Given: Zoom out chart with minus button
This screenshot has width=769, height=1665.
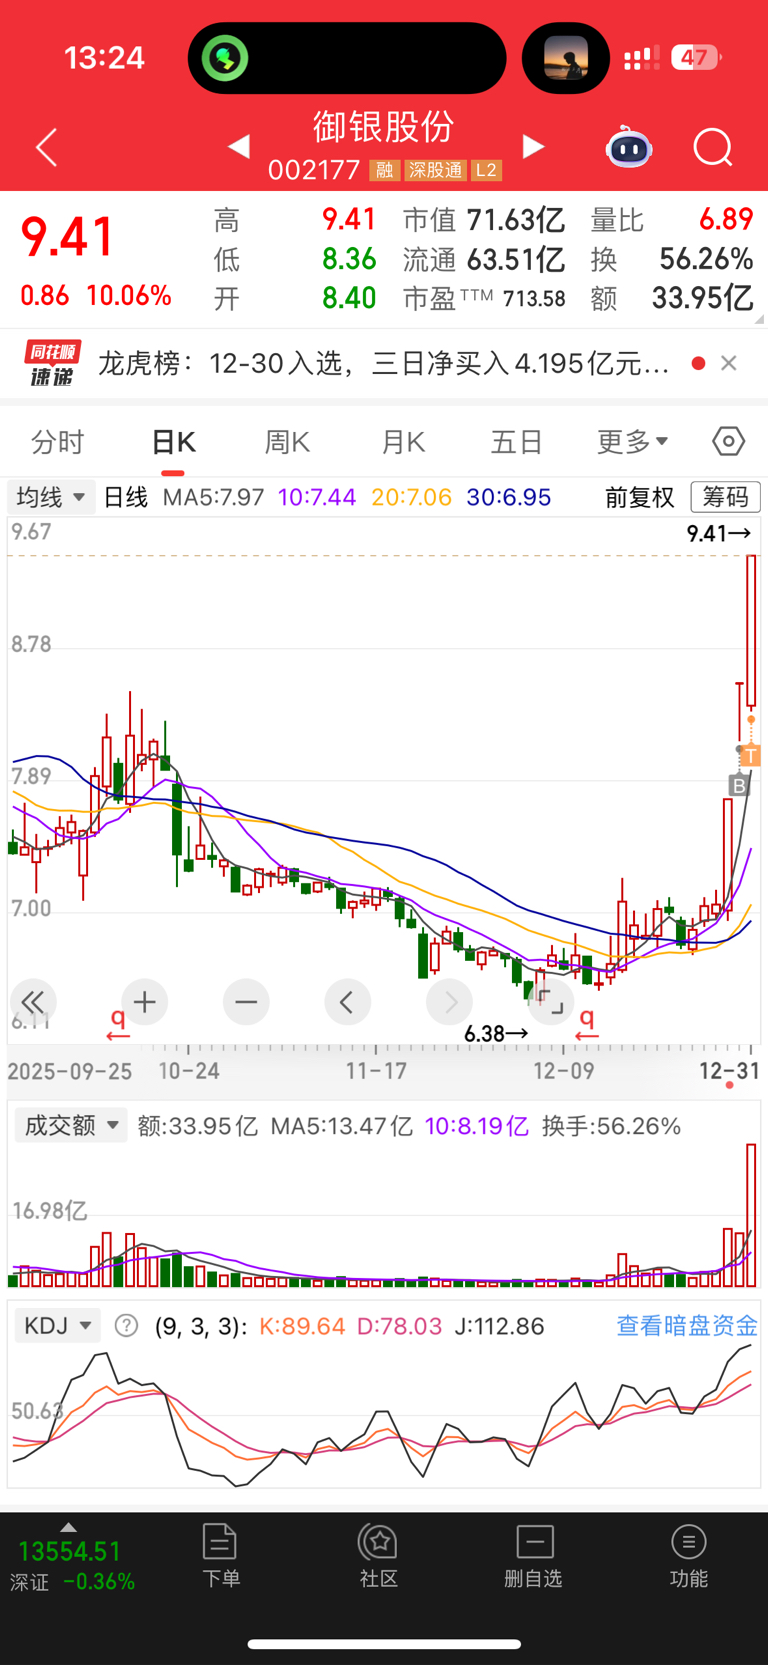Looking at the screenshot, I should (246, 1002).
